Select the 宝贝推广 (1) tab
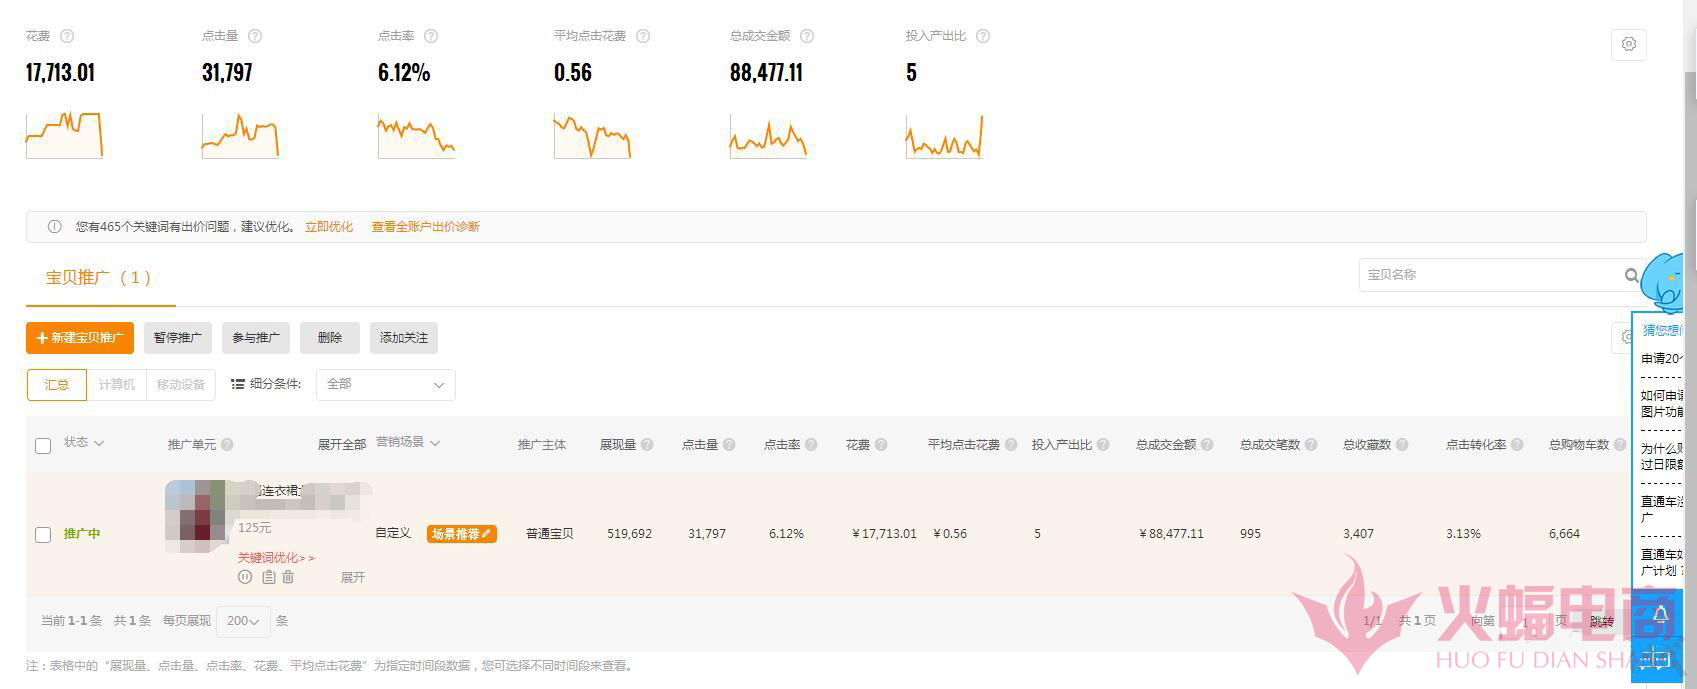This screenshot has width=1697, height=689. [x=99, y=278]
